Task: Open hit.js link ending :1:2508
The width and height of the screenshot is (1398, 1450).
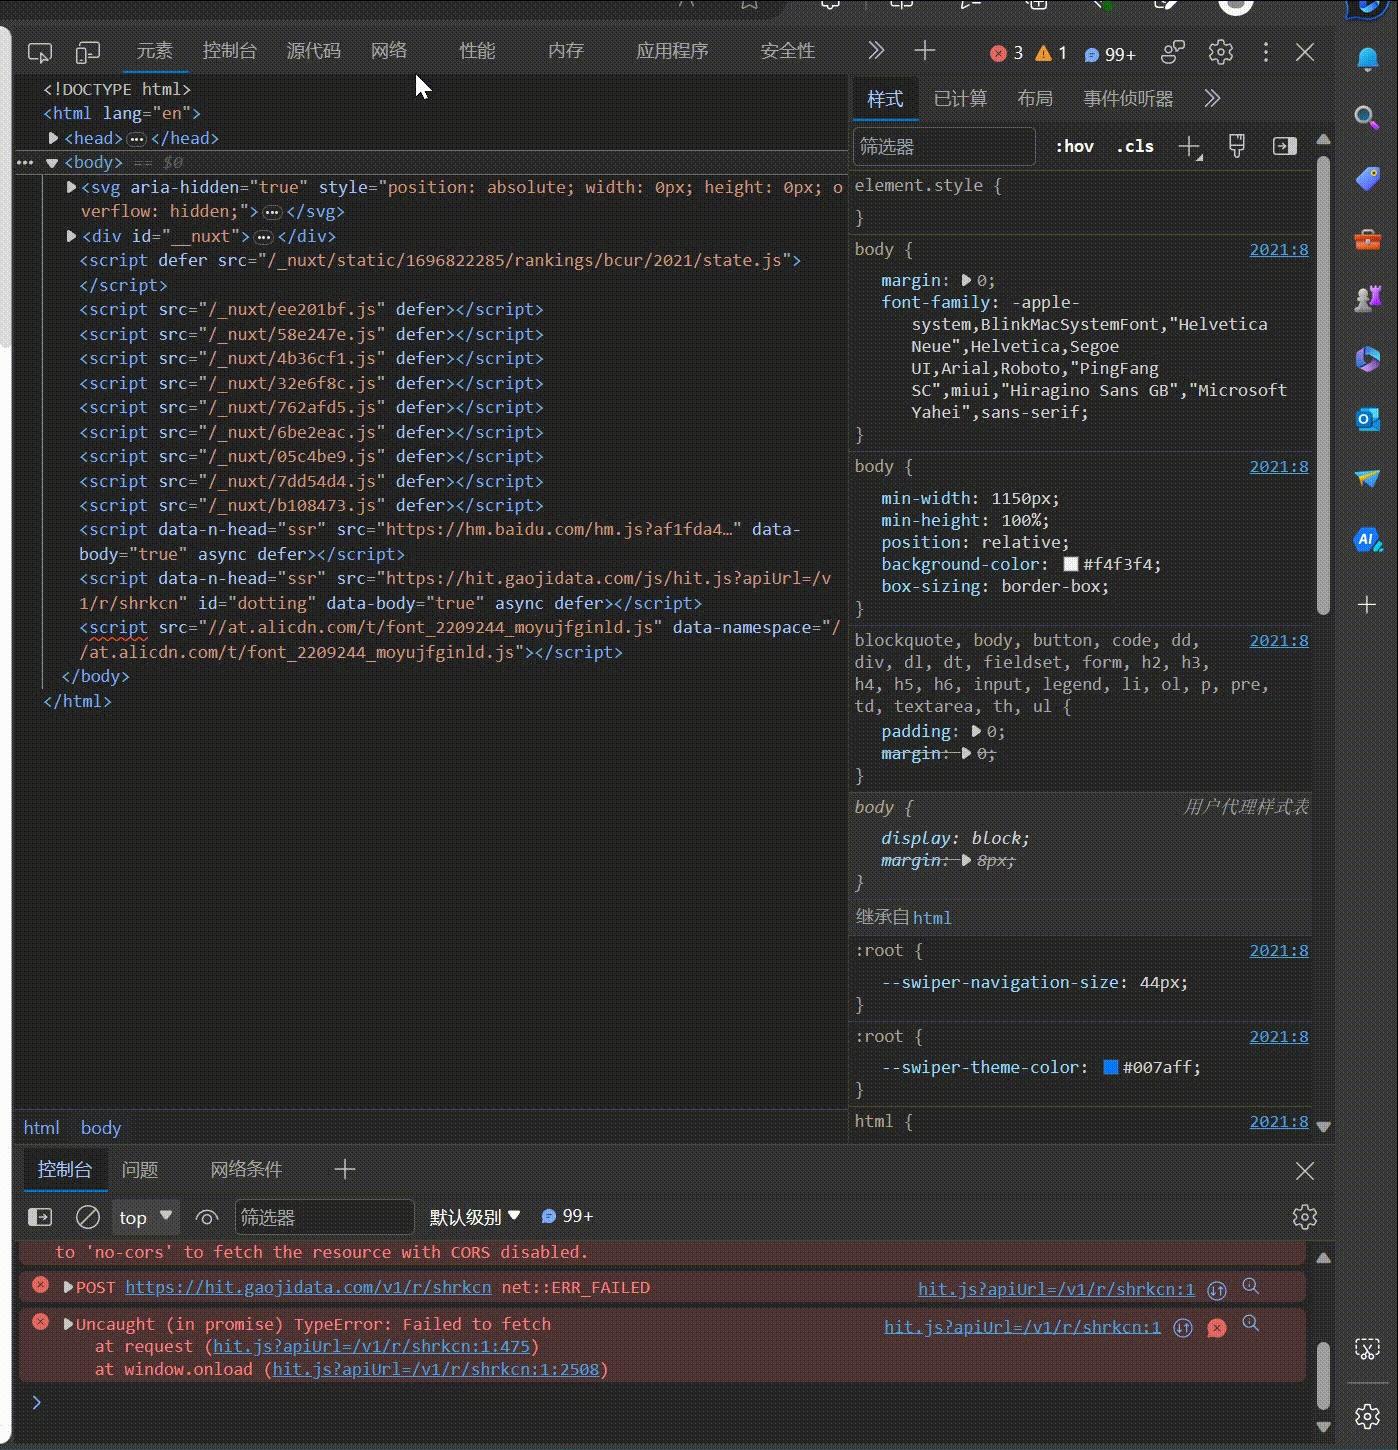Action: point(437,1369)
